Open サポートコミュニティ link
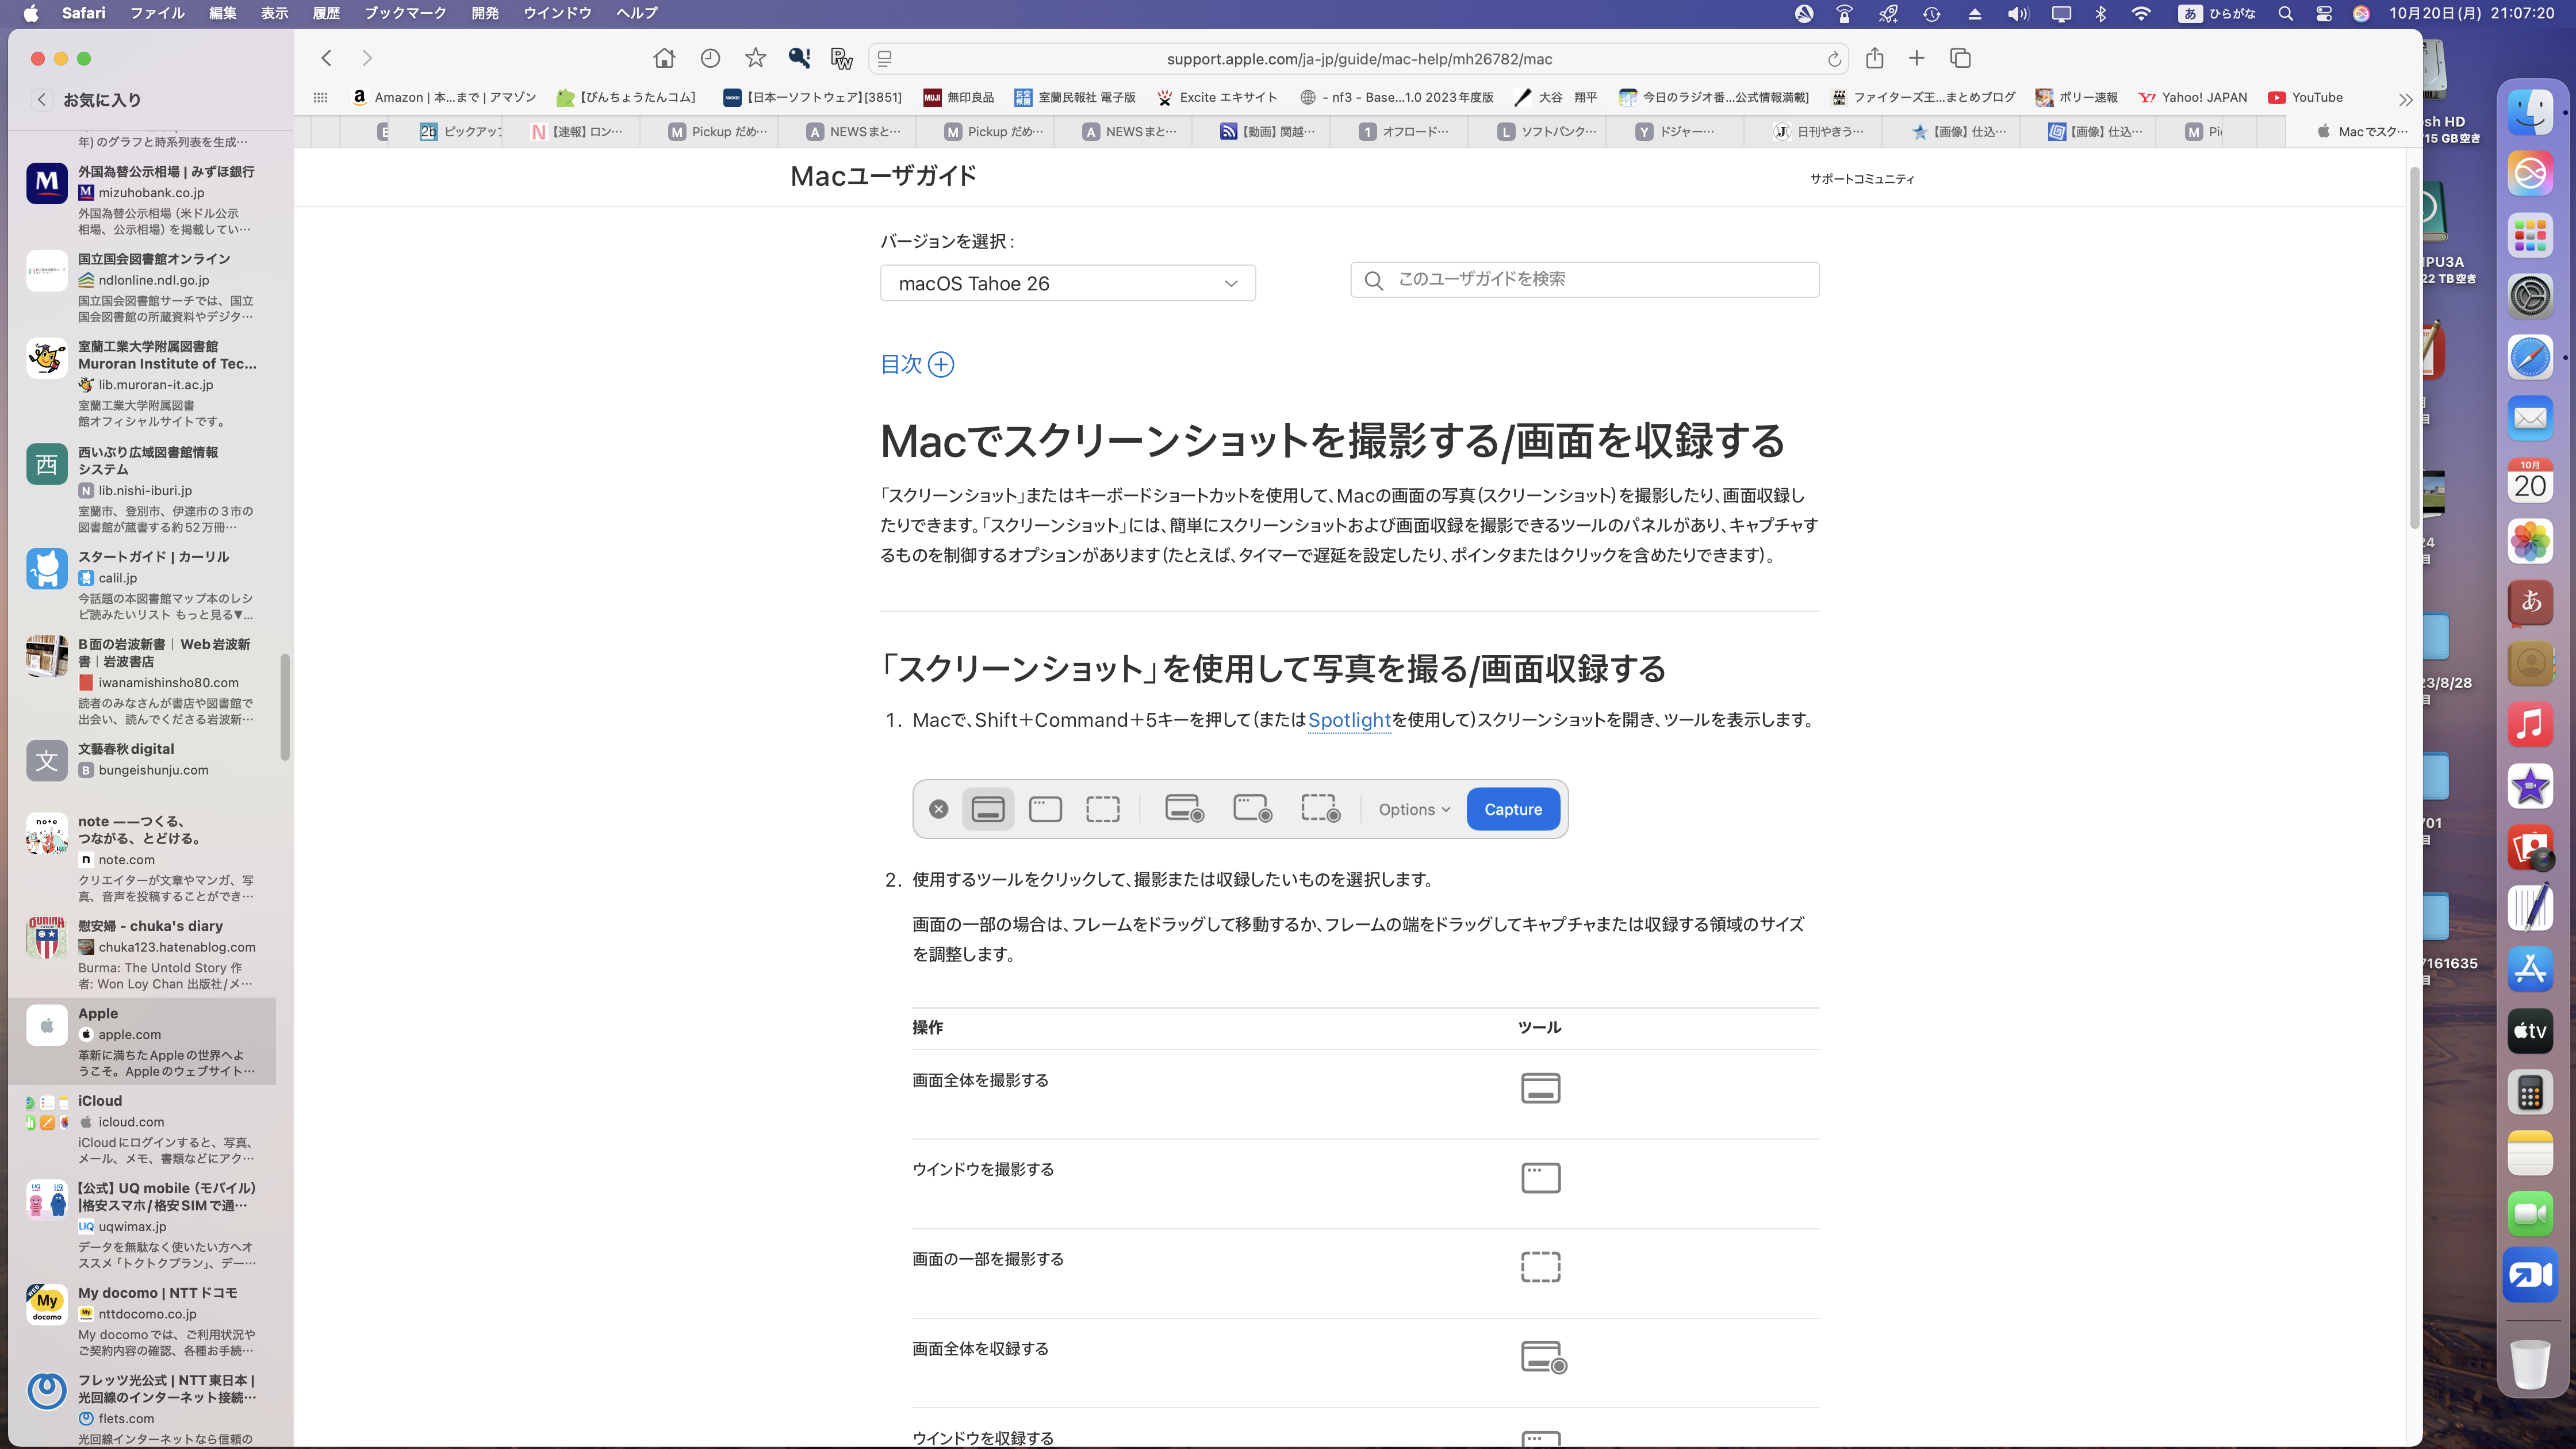 [x=1861, y=178]
